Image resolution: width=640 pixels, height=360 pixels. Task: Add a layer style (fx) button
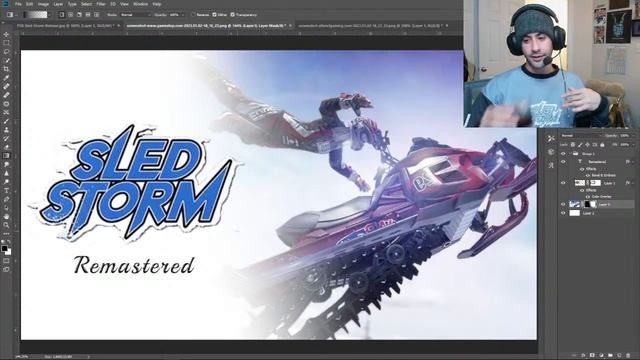[x=583, y=356]
